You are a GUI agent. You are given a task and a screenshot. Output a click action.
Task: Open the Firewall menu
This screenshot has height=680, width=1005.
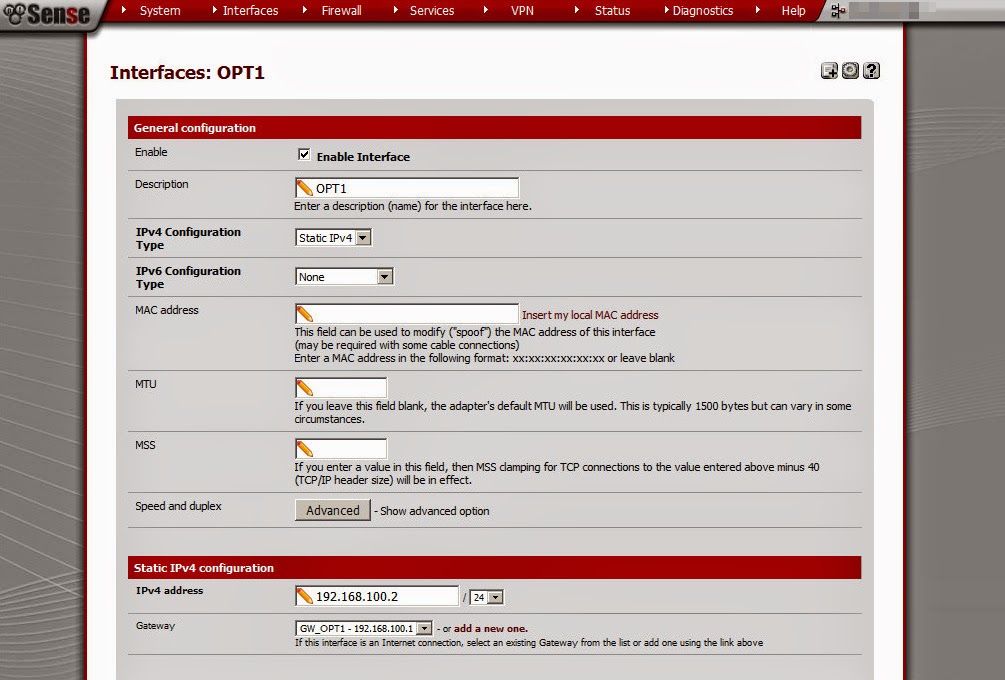(x=341, y=11)
